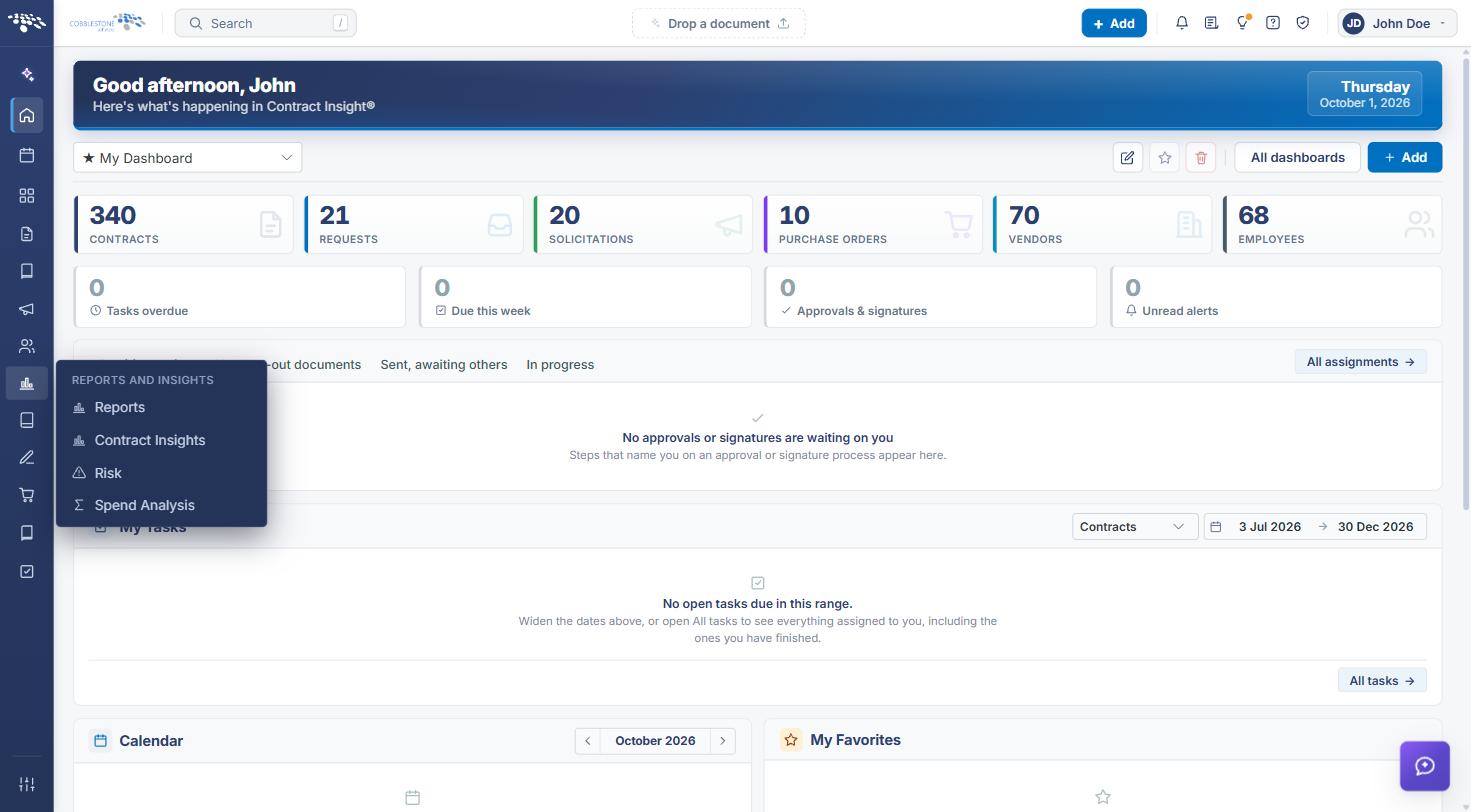Click the bar chart reports icon in the sidebar
The image size is (1471, 812).
27,383
